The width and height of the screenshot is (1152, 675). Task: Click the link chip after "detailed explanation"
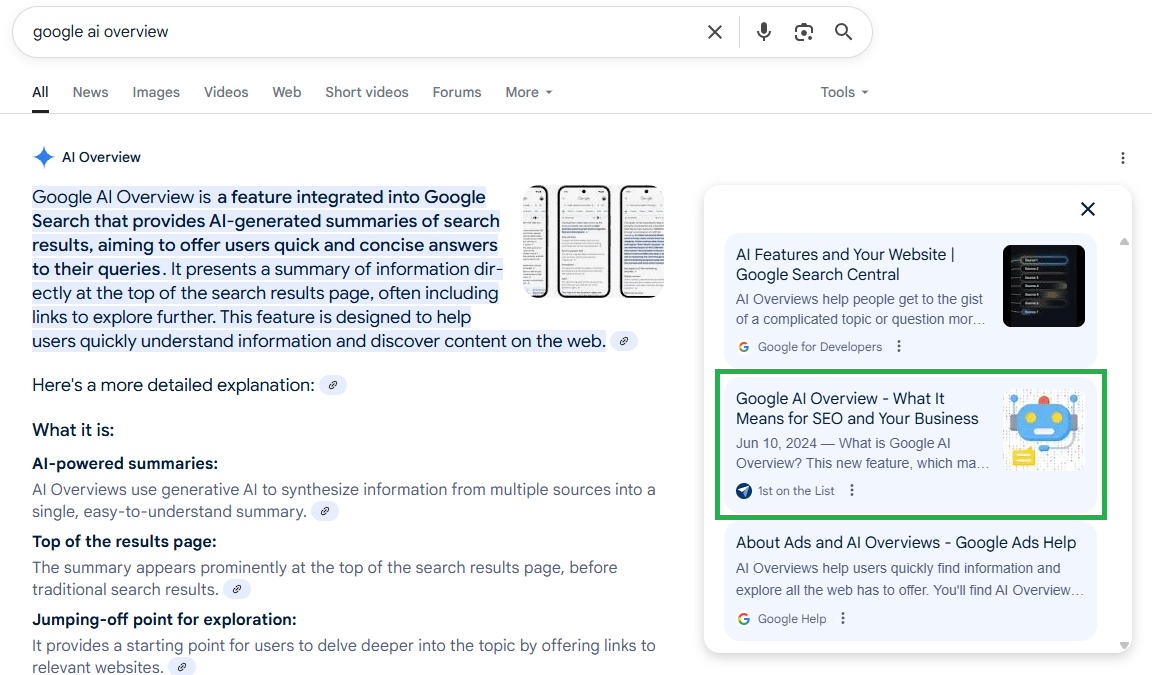pyautogui.click(x=333, y=384)
